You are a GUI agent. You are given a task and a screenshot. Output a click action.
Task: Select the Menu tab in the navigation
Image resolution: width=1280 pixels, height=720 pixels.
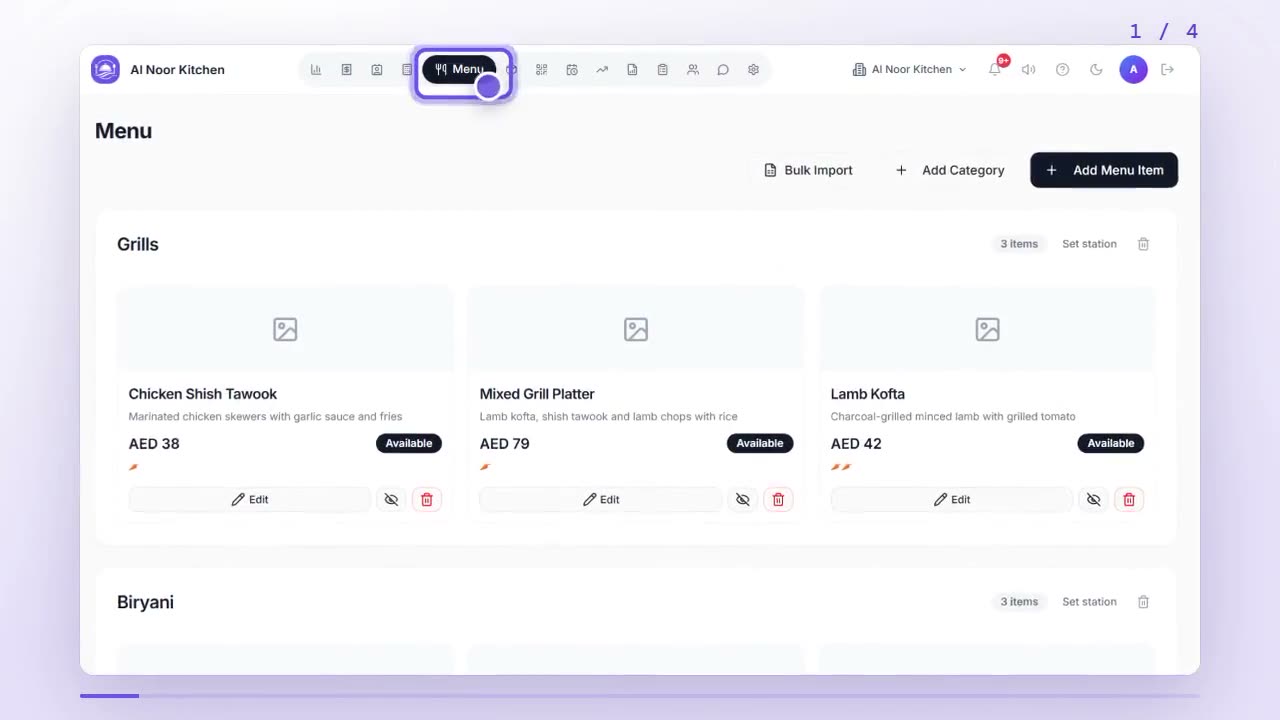point(459,70)
